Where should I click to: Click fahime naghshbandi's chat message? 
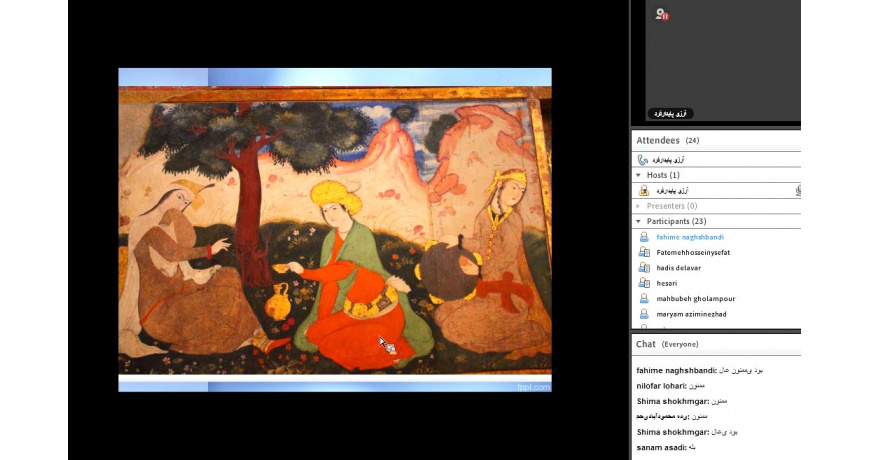pos(699,370)
